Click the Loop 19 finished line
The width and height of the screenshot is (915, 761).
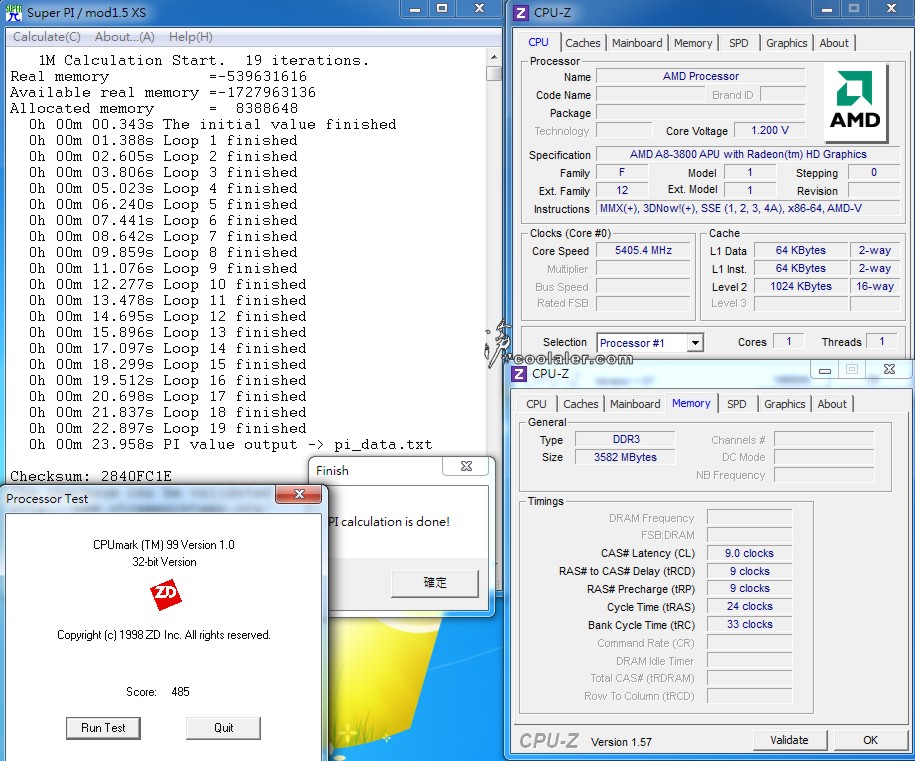[163, 428]
